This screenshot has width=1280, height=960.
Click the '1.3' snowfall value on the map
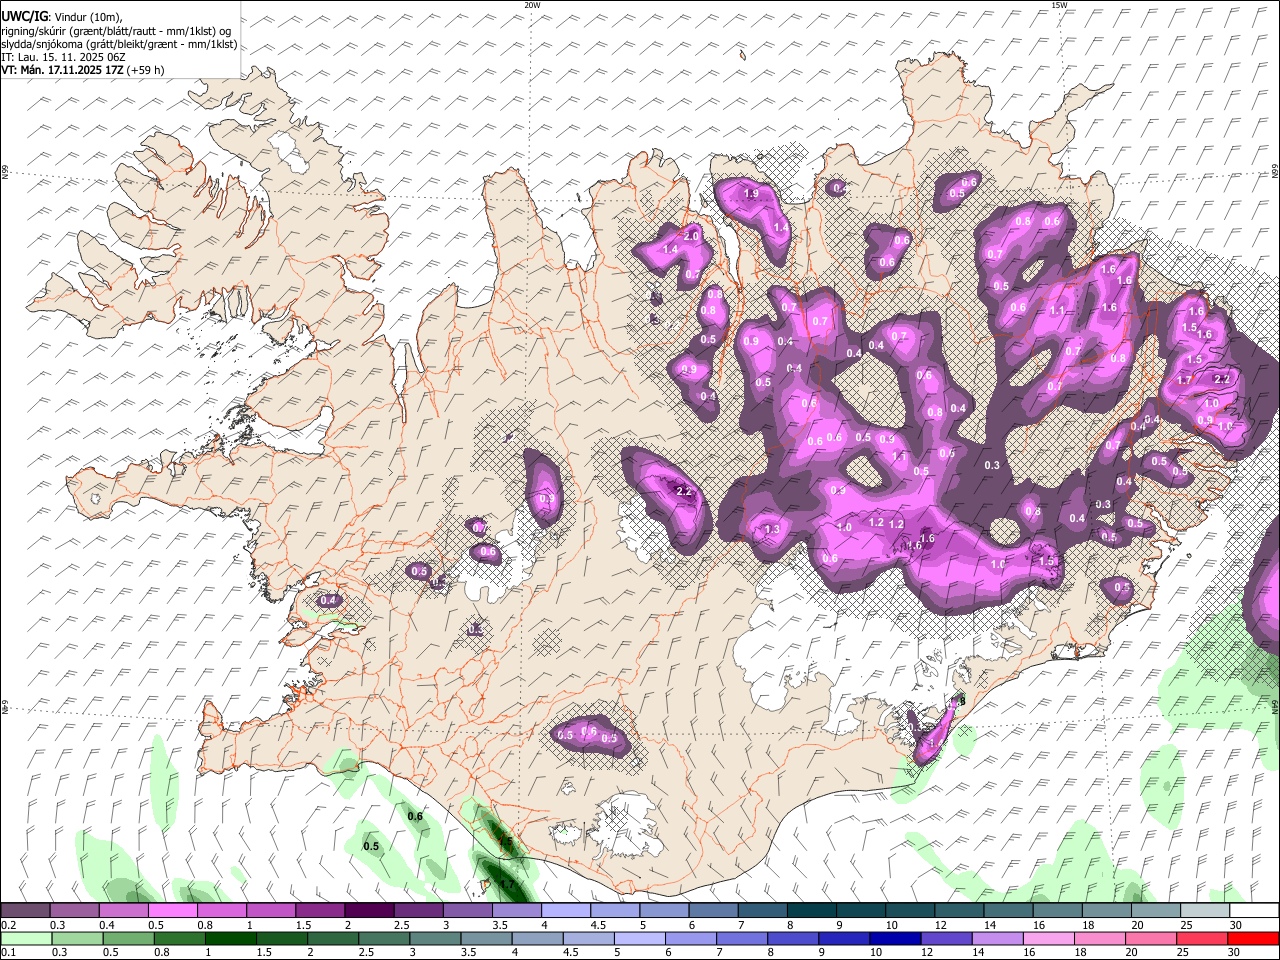point(771,530)
